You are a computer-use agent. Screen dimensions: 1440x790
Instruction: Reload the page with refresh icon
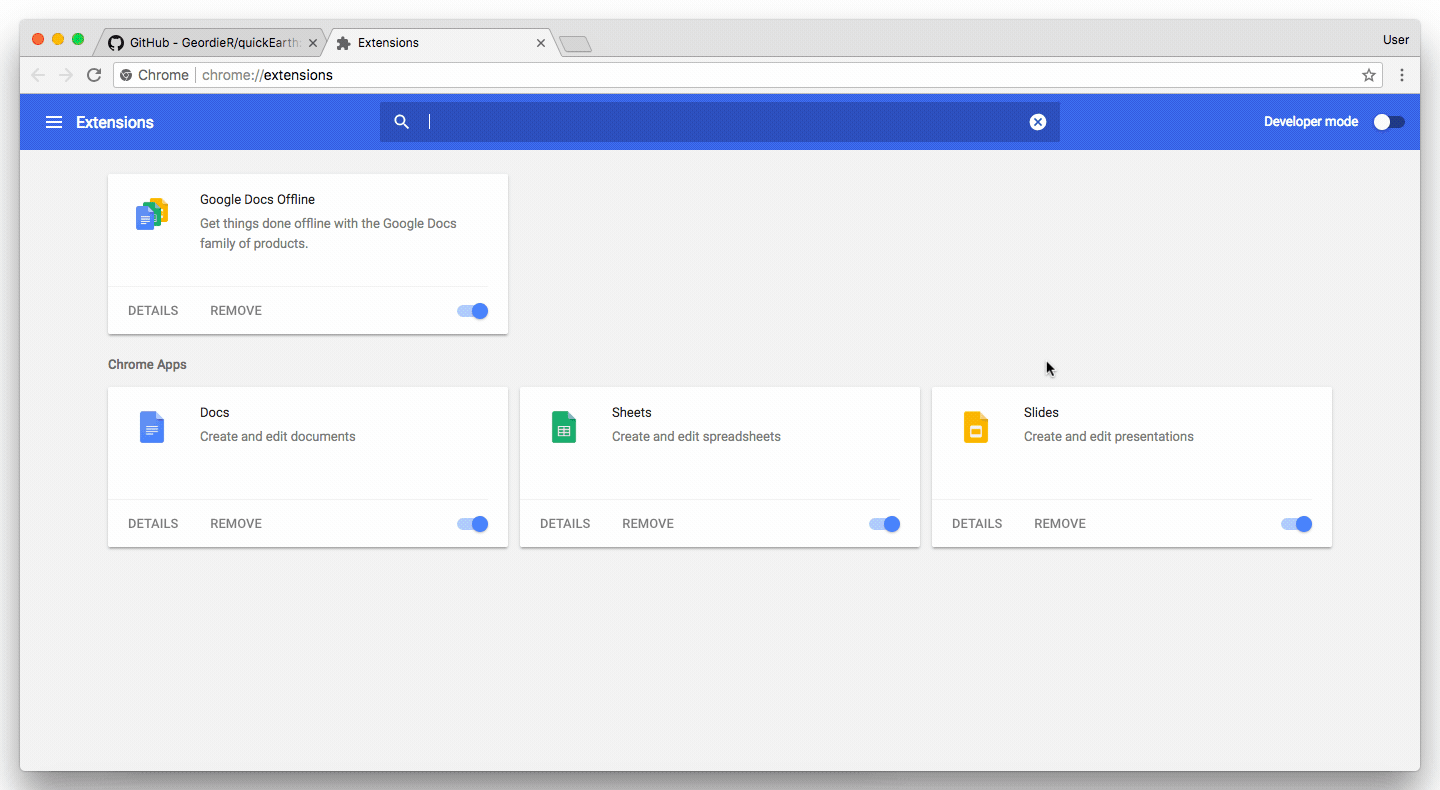[94, 75]
